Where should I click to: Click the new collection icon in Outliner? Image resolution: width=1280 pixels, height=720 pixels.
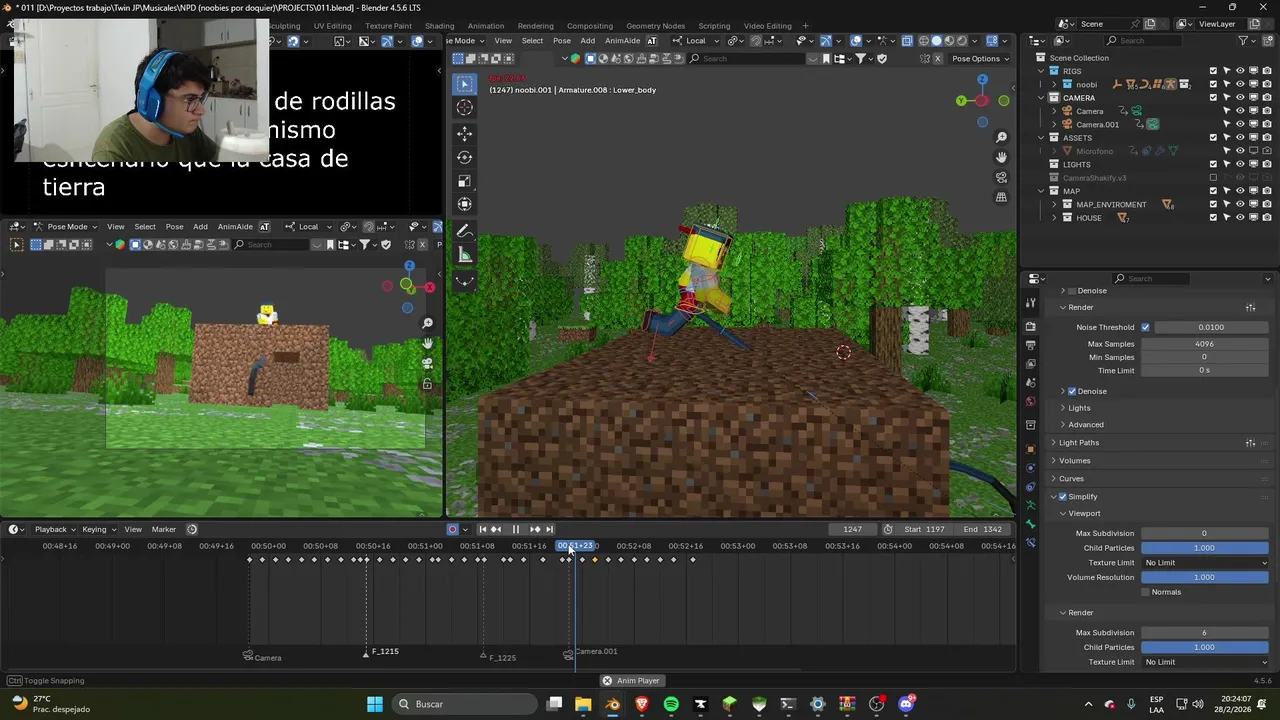(x=1270, y=41)
